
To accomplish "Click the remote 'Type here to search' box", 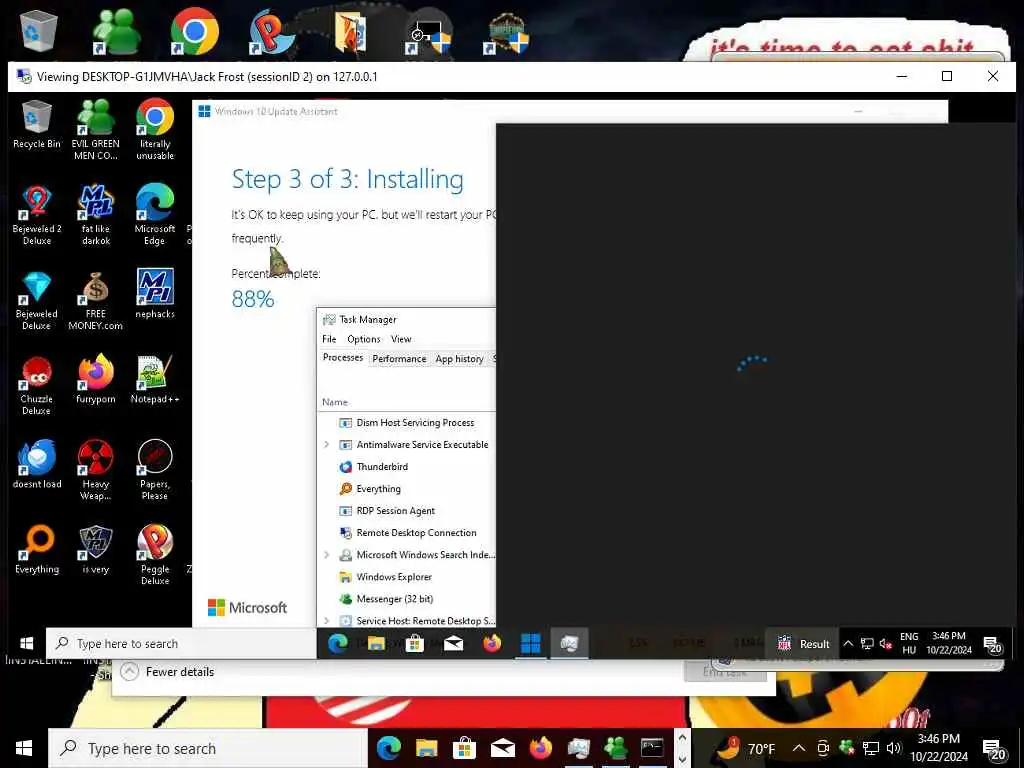I will (181, 643).
